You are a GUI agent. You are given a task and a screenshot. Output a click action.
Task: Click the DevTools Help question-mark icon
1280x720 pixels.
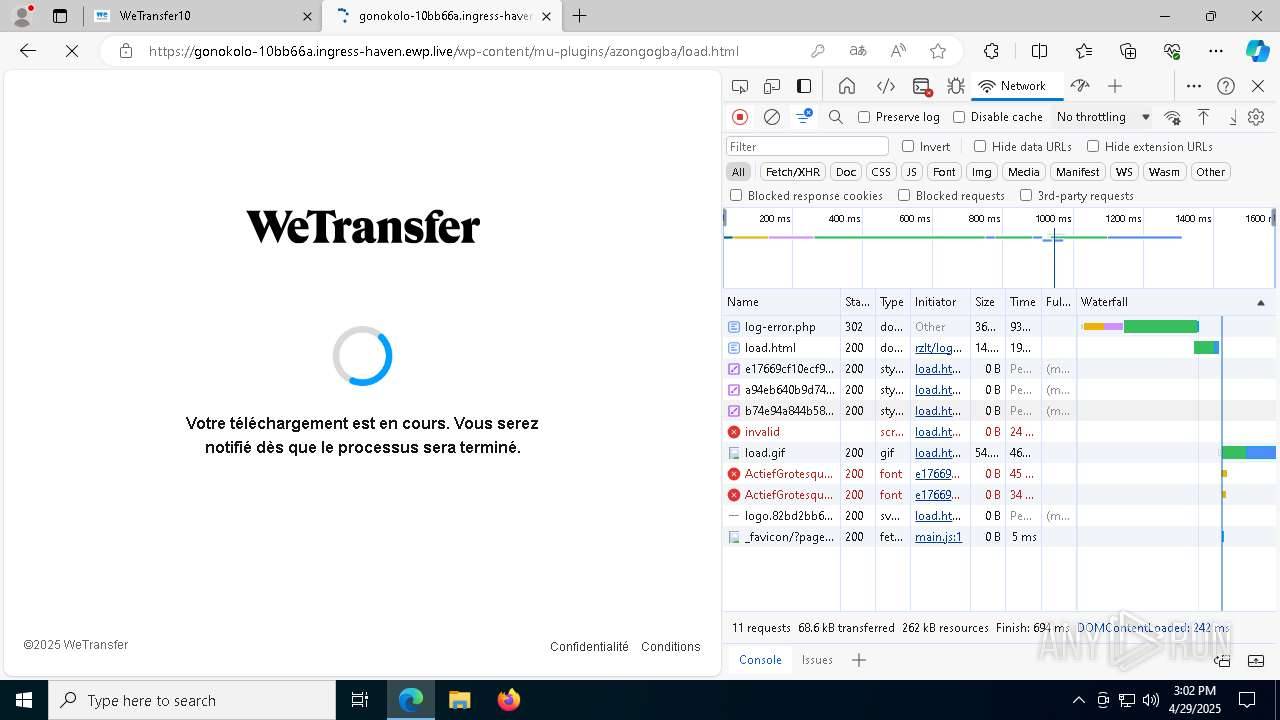click(x=1226, y=86)
